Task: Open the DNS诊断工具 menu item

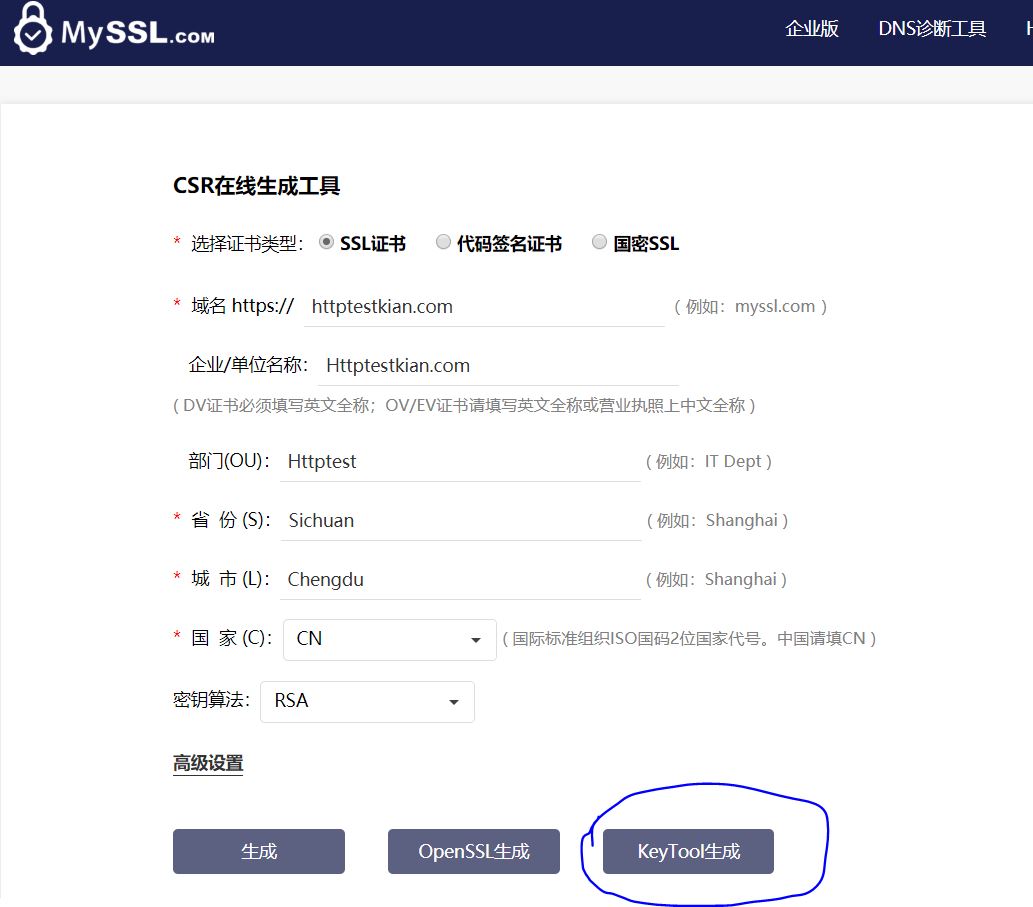Action: 932,29
